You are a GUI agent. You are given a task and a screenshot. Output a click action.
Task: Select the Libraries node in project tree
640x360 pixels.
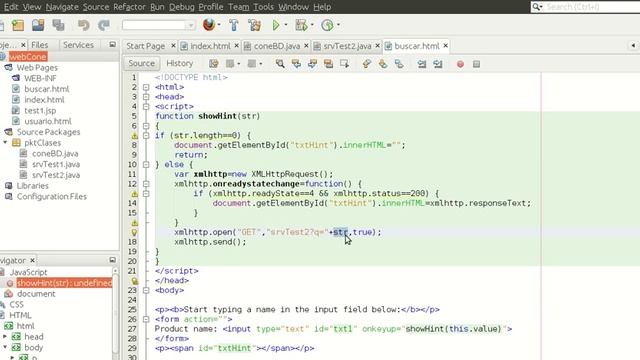[x=32, y=186]
